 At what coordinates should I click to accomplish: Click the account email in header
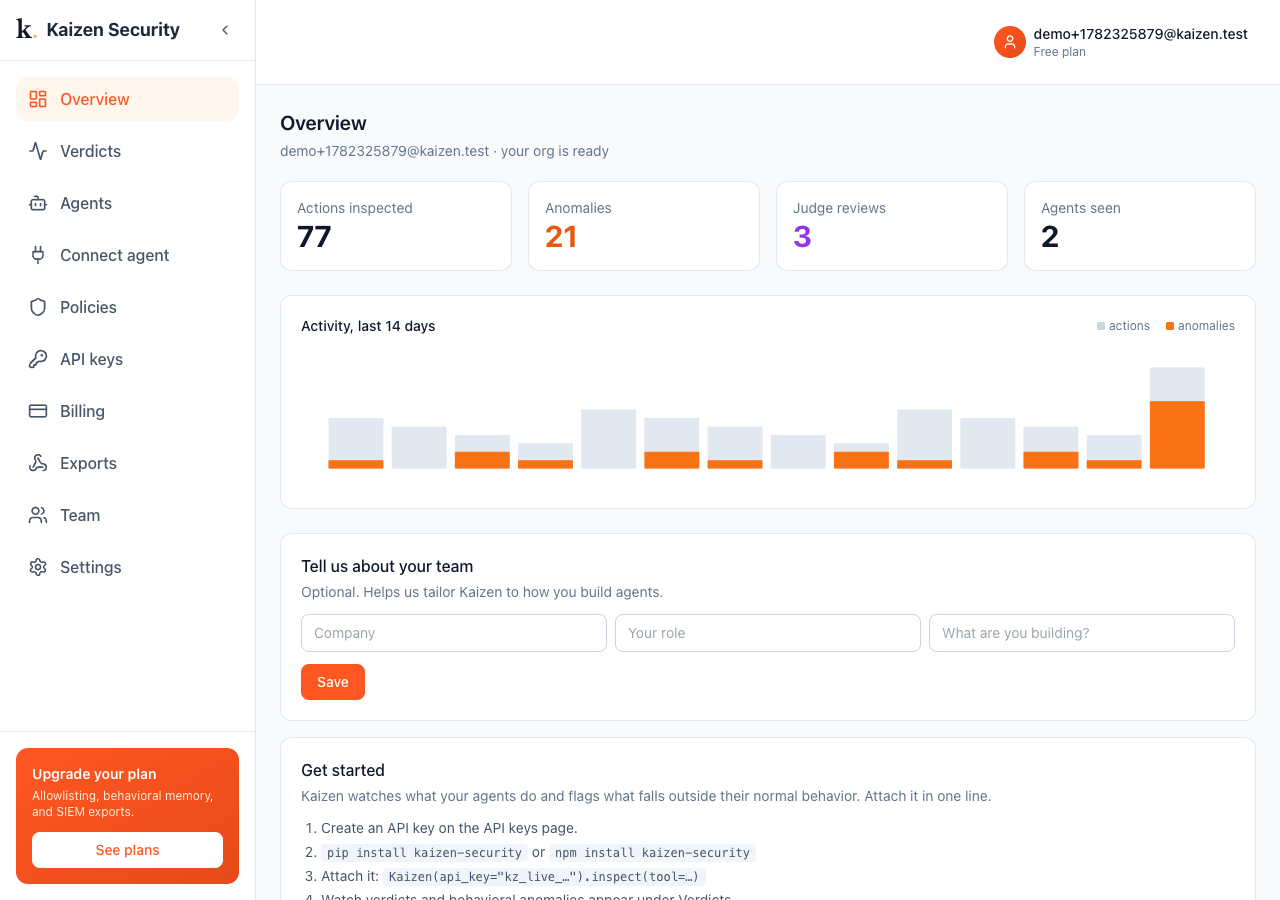(x=1140, y=34)
